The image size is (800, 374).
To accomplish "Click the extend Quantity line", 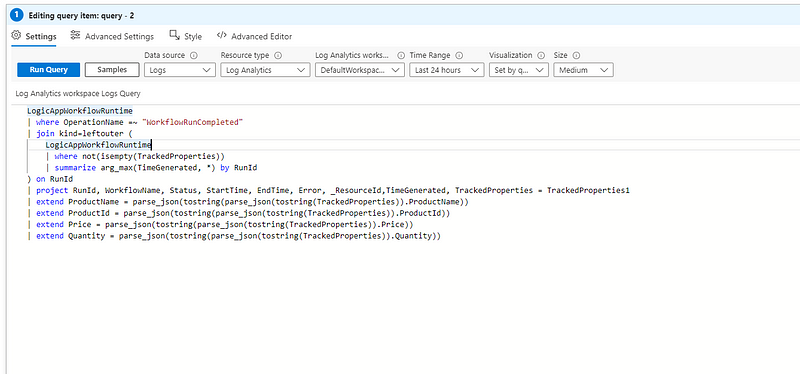I will pos(234,236).
